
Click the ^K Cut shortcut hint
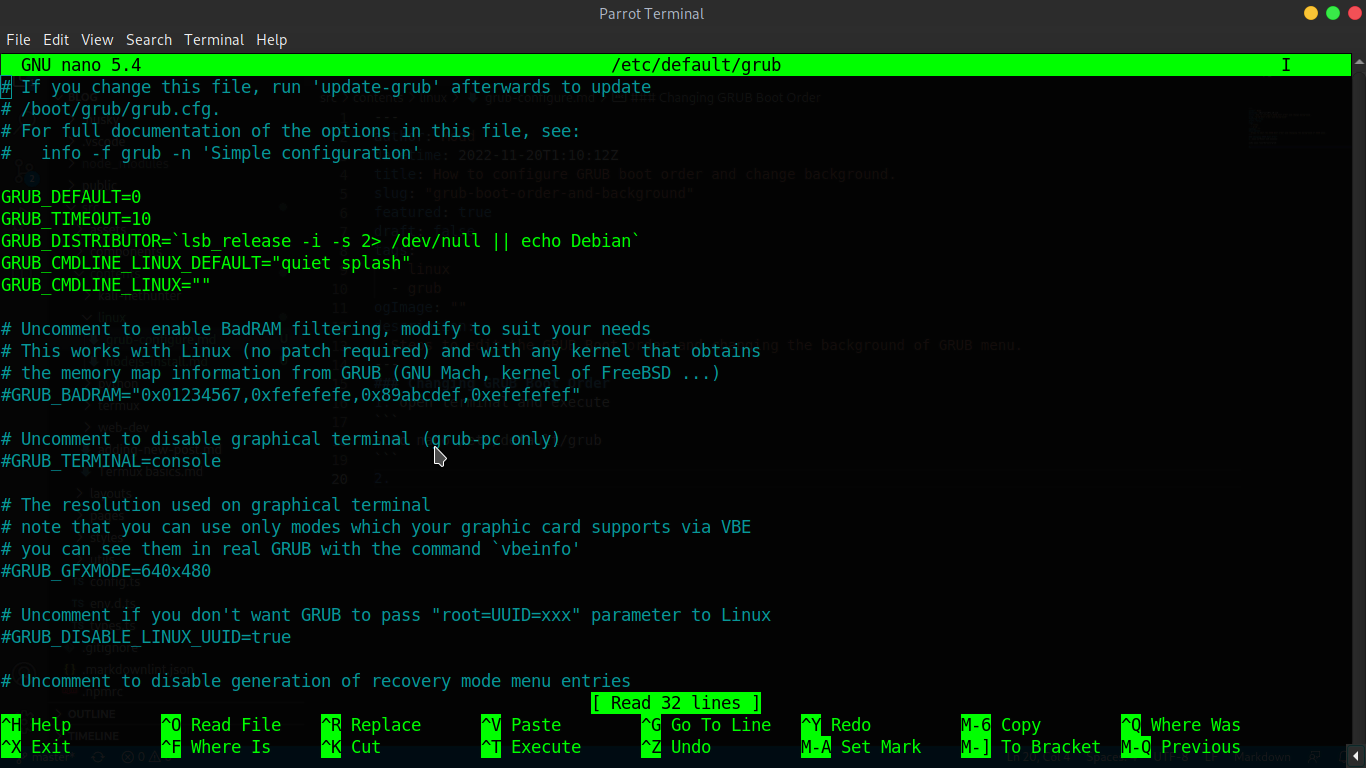(x=351, y=747)
